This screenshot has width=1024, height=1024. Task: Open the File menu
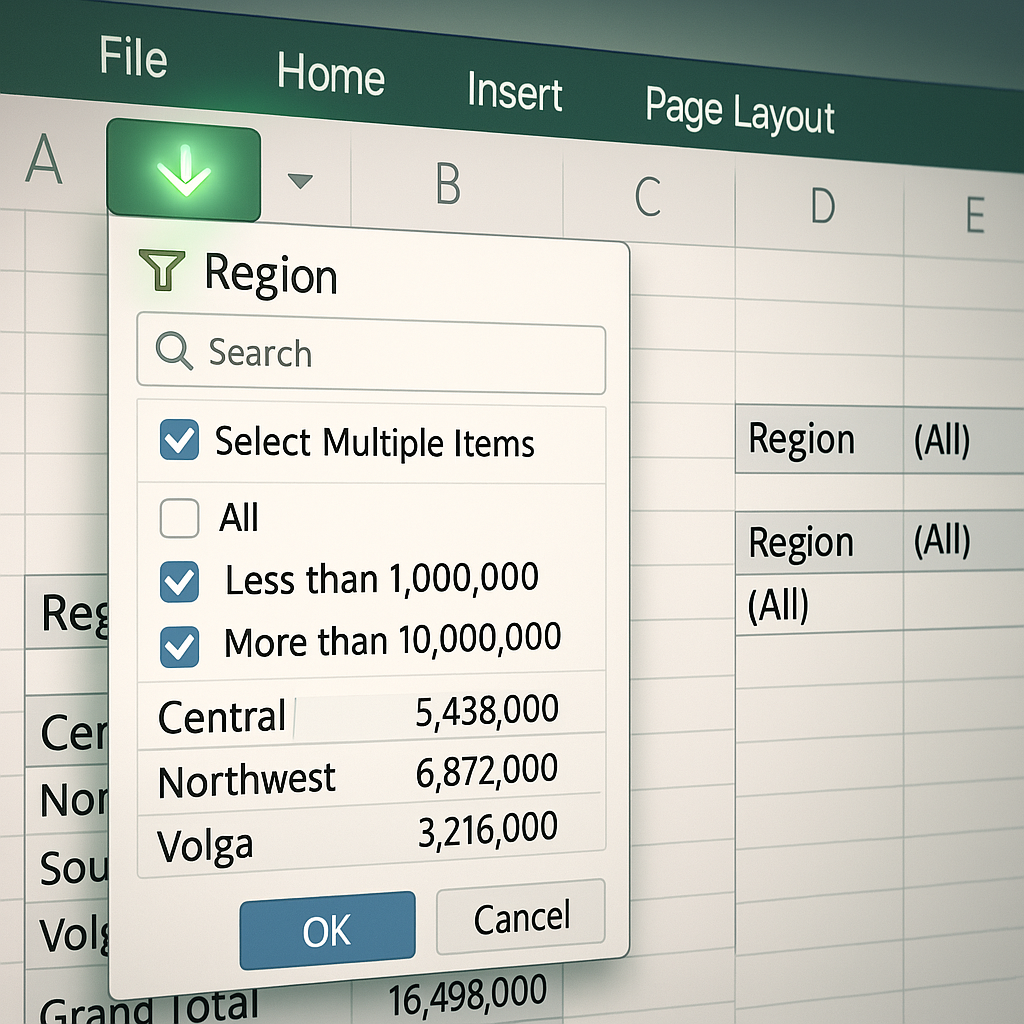(x=133, y=57)
